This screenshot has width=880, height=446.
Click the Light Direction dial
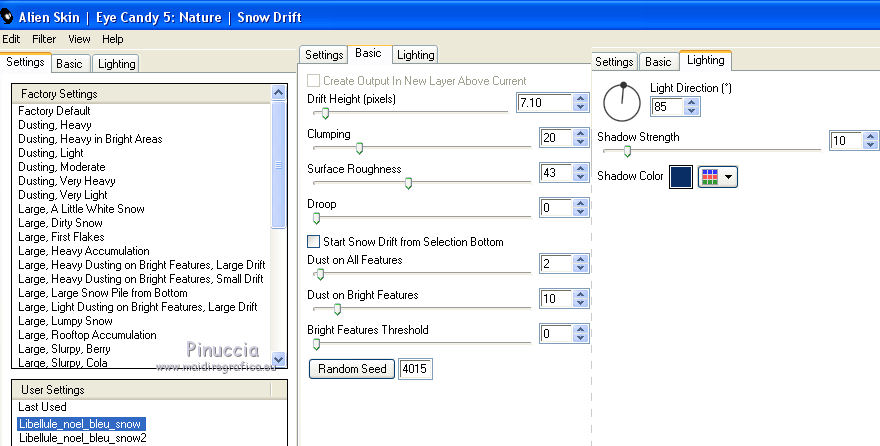point(622,102)
